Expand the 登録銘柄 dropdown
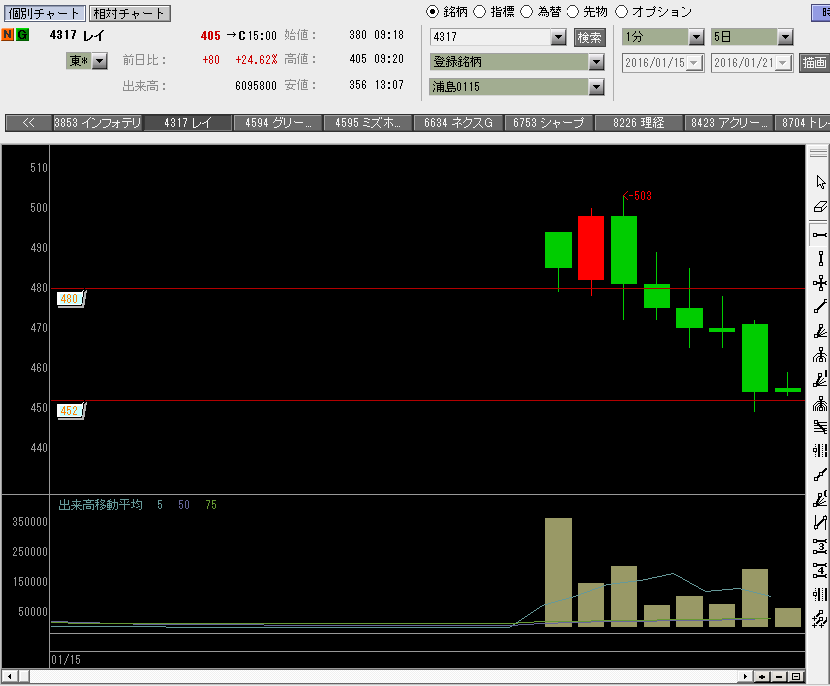The image size is (830, 686). tap(597, 62)
